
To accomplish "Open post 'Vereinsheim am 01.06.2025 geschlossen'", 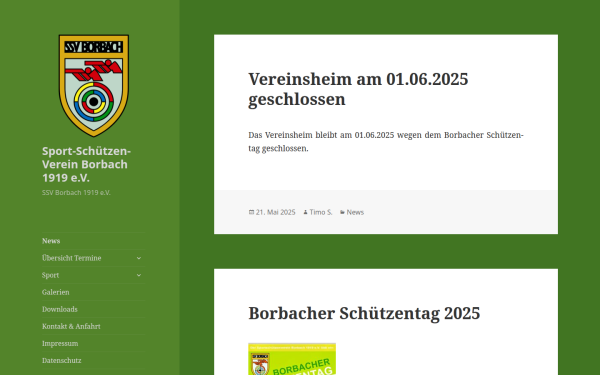I will point(358,89).
